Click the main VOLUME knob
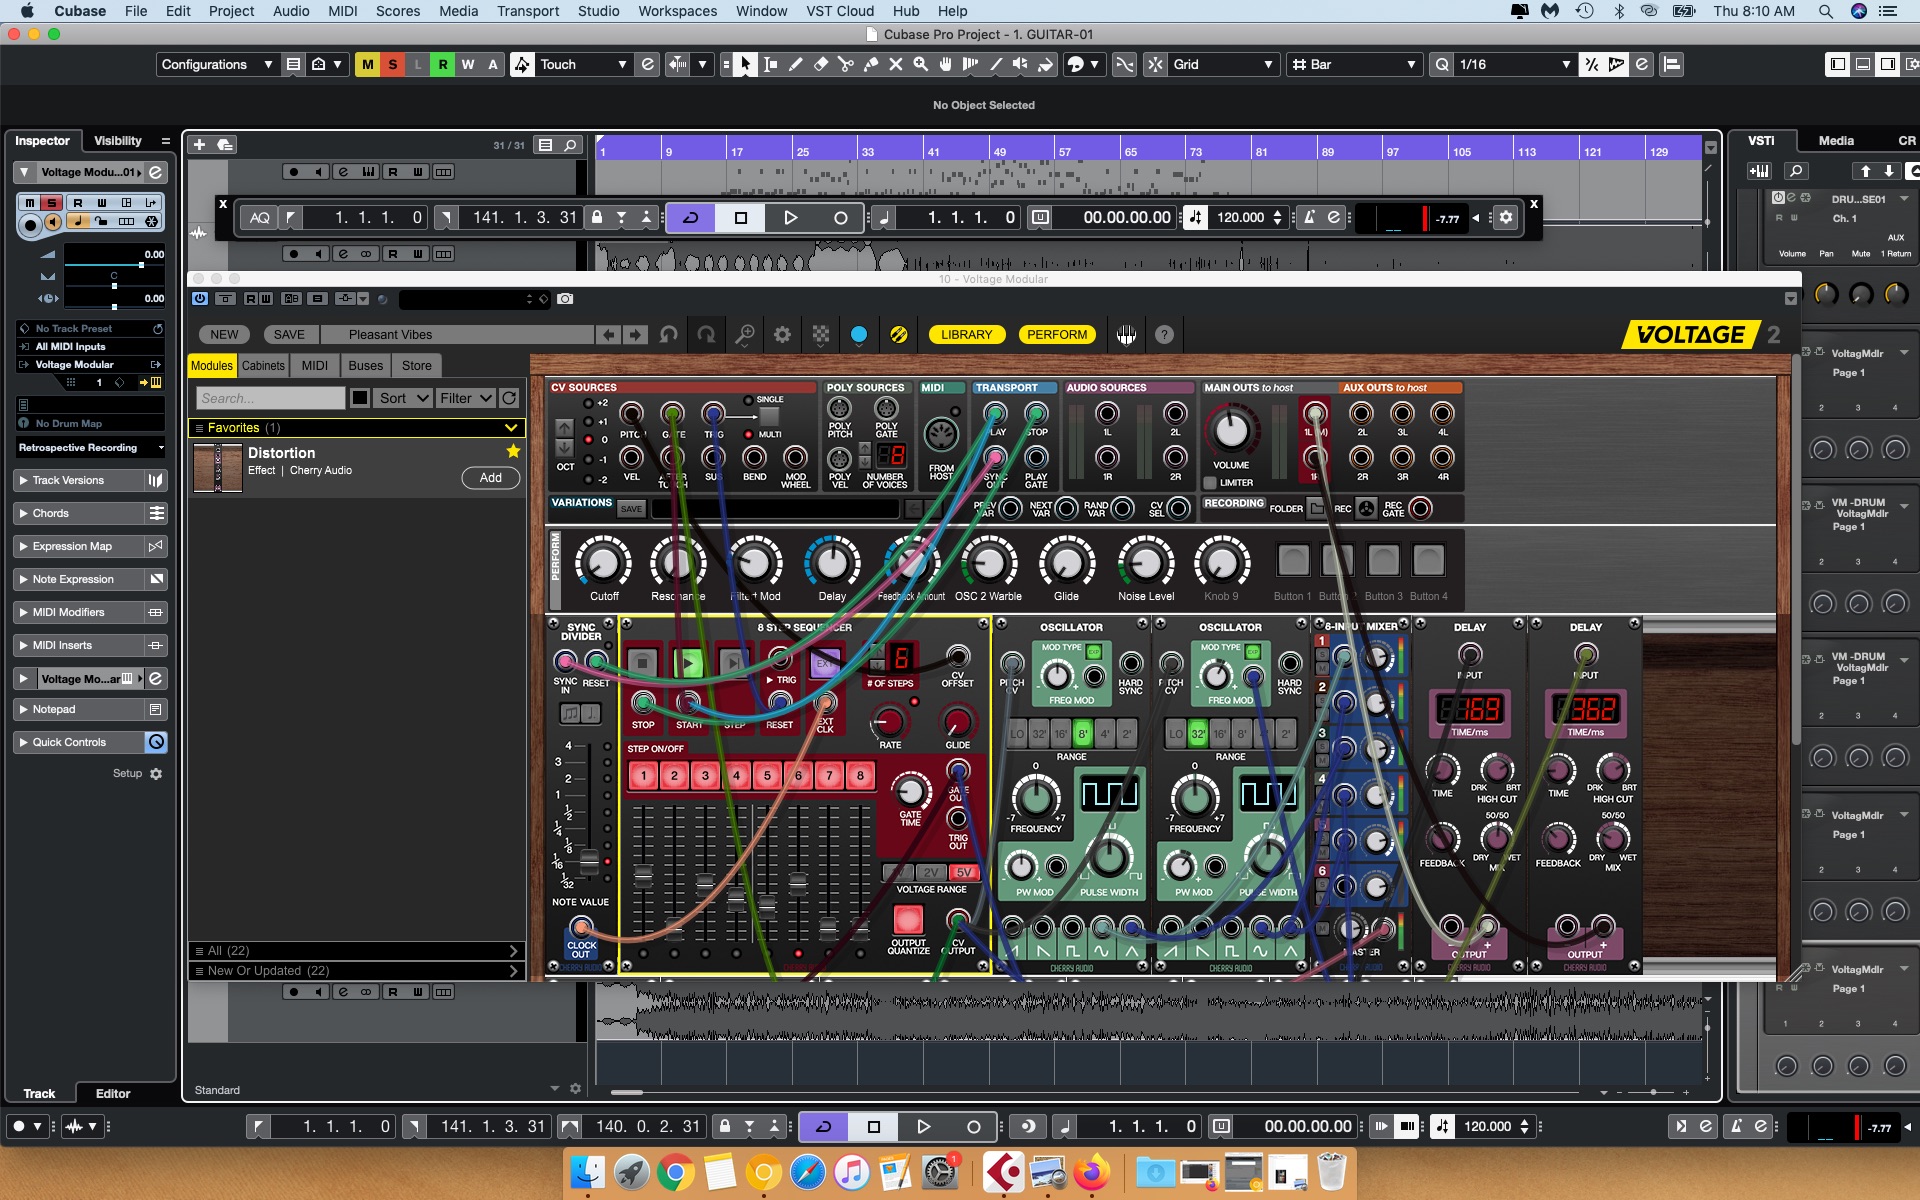The image size is (1920, 1200). (1231, 431)
